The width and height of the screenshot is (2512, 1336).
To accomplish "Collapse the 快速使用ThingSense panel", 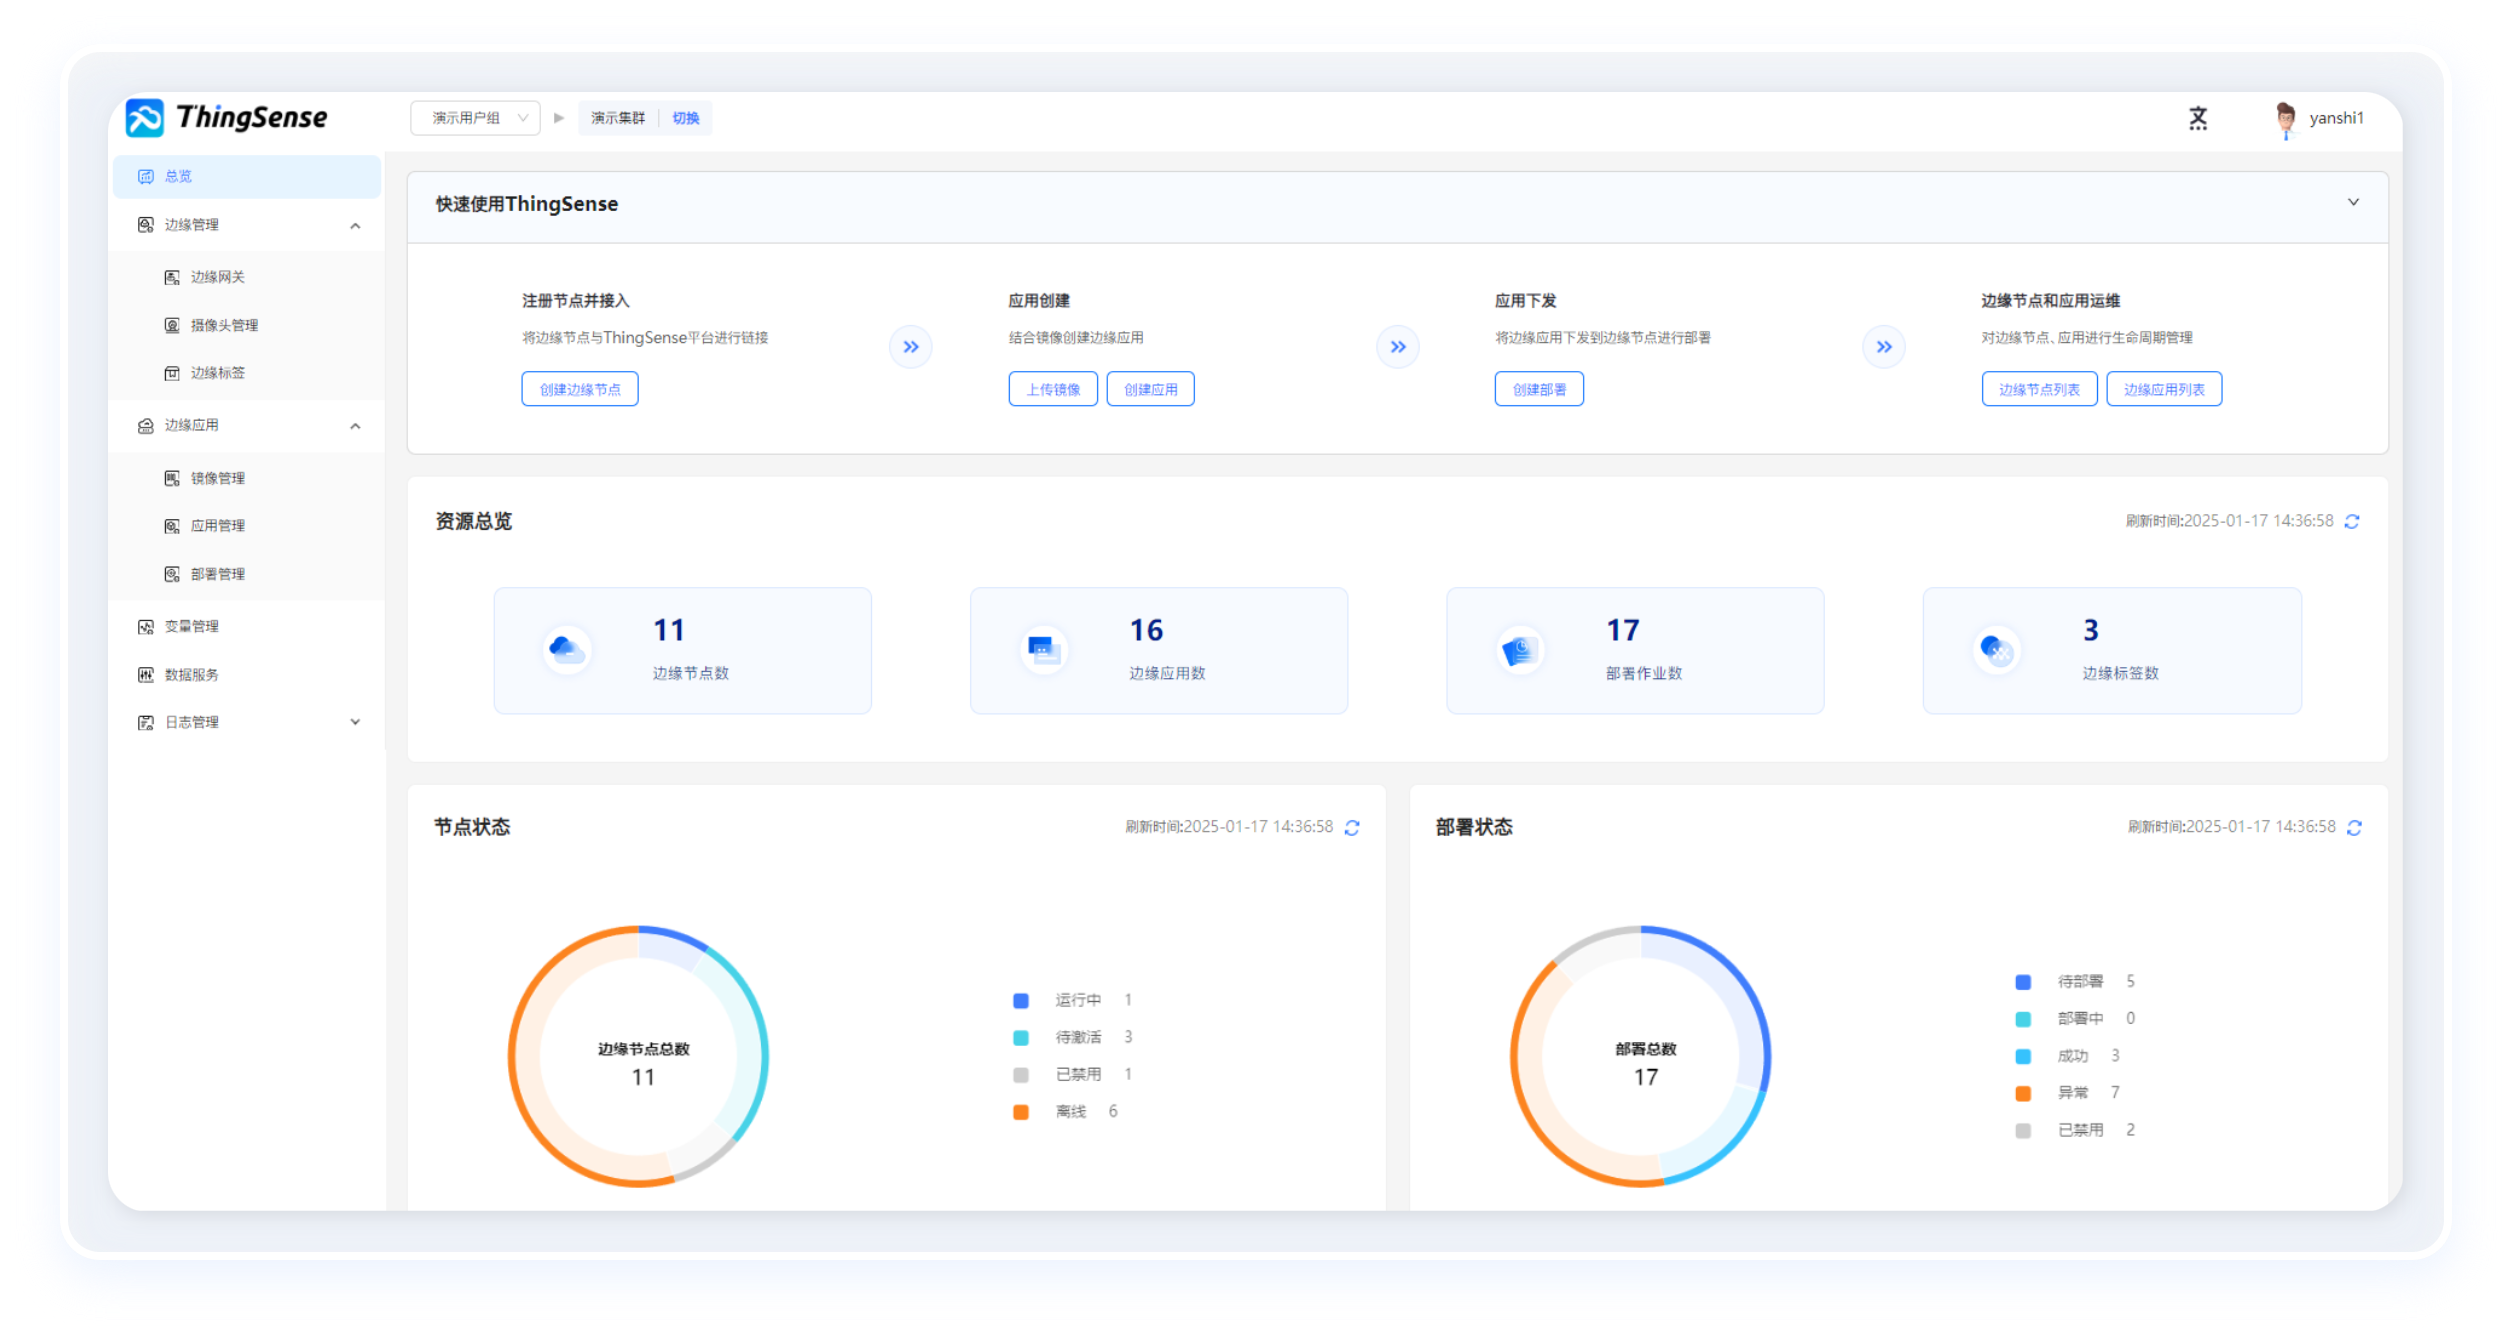I will (2353, 202).
